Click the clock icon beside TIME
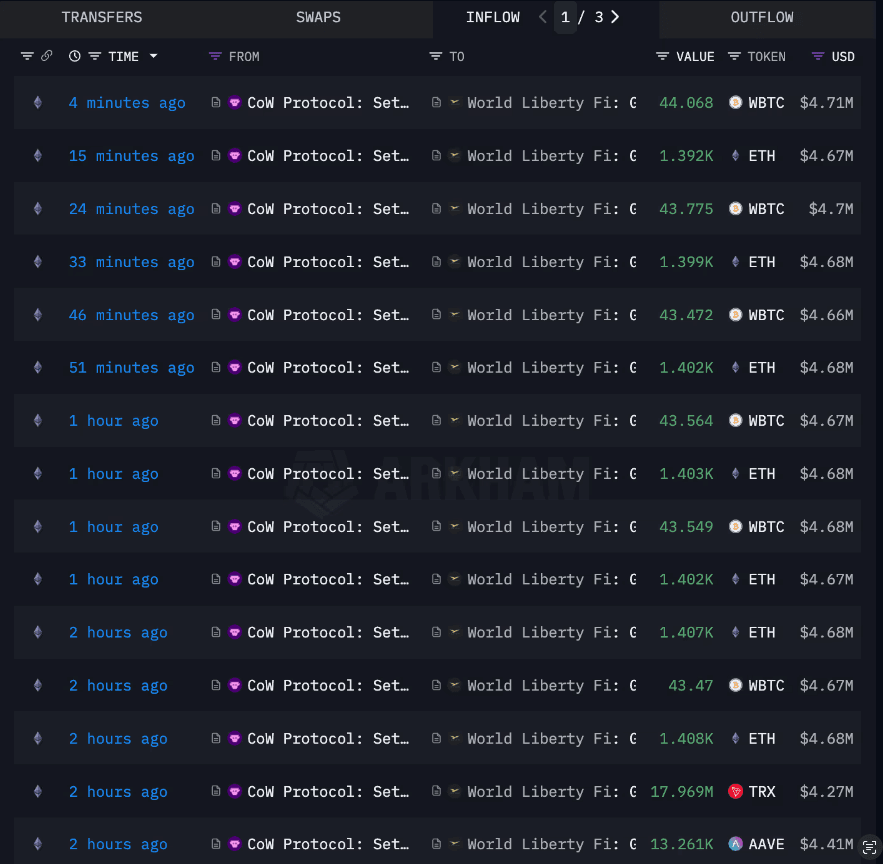 click(x=75, y=56)
